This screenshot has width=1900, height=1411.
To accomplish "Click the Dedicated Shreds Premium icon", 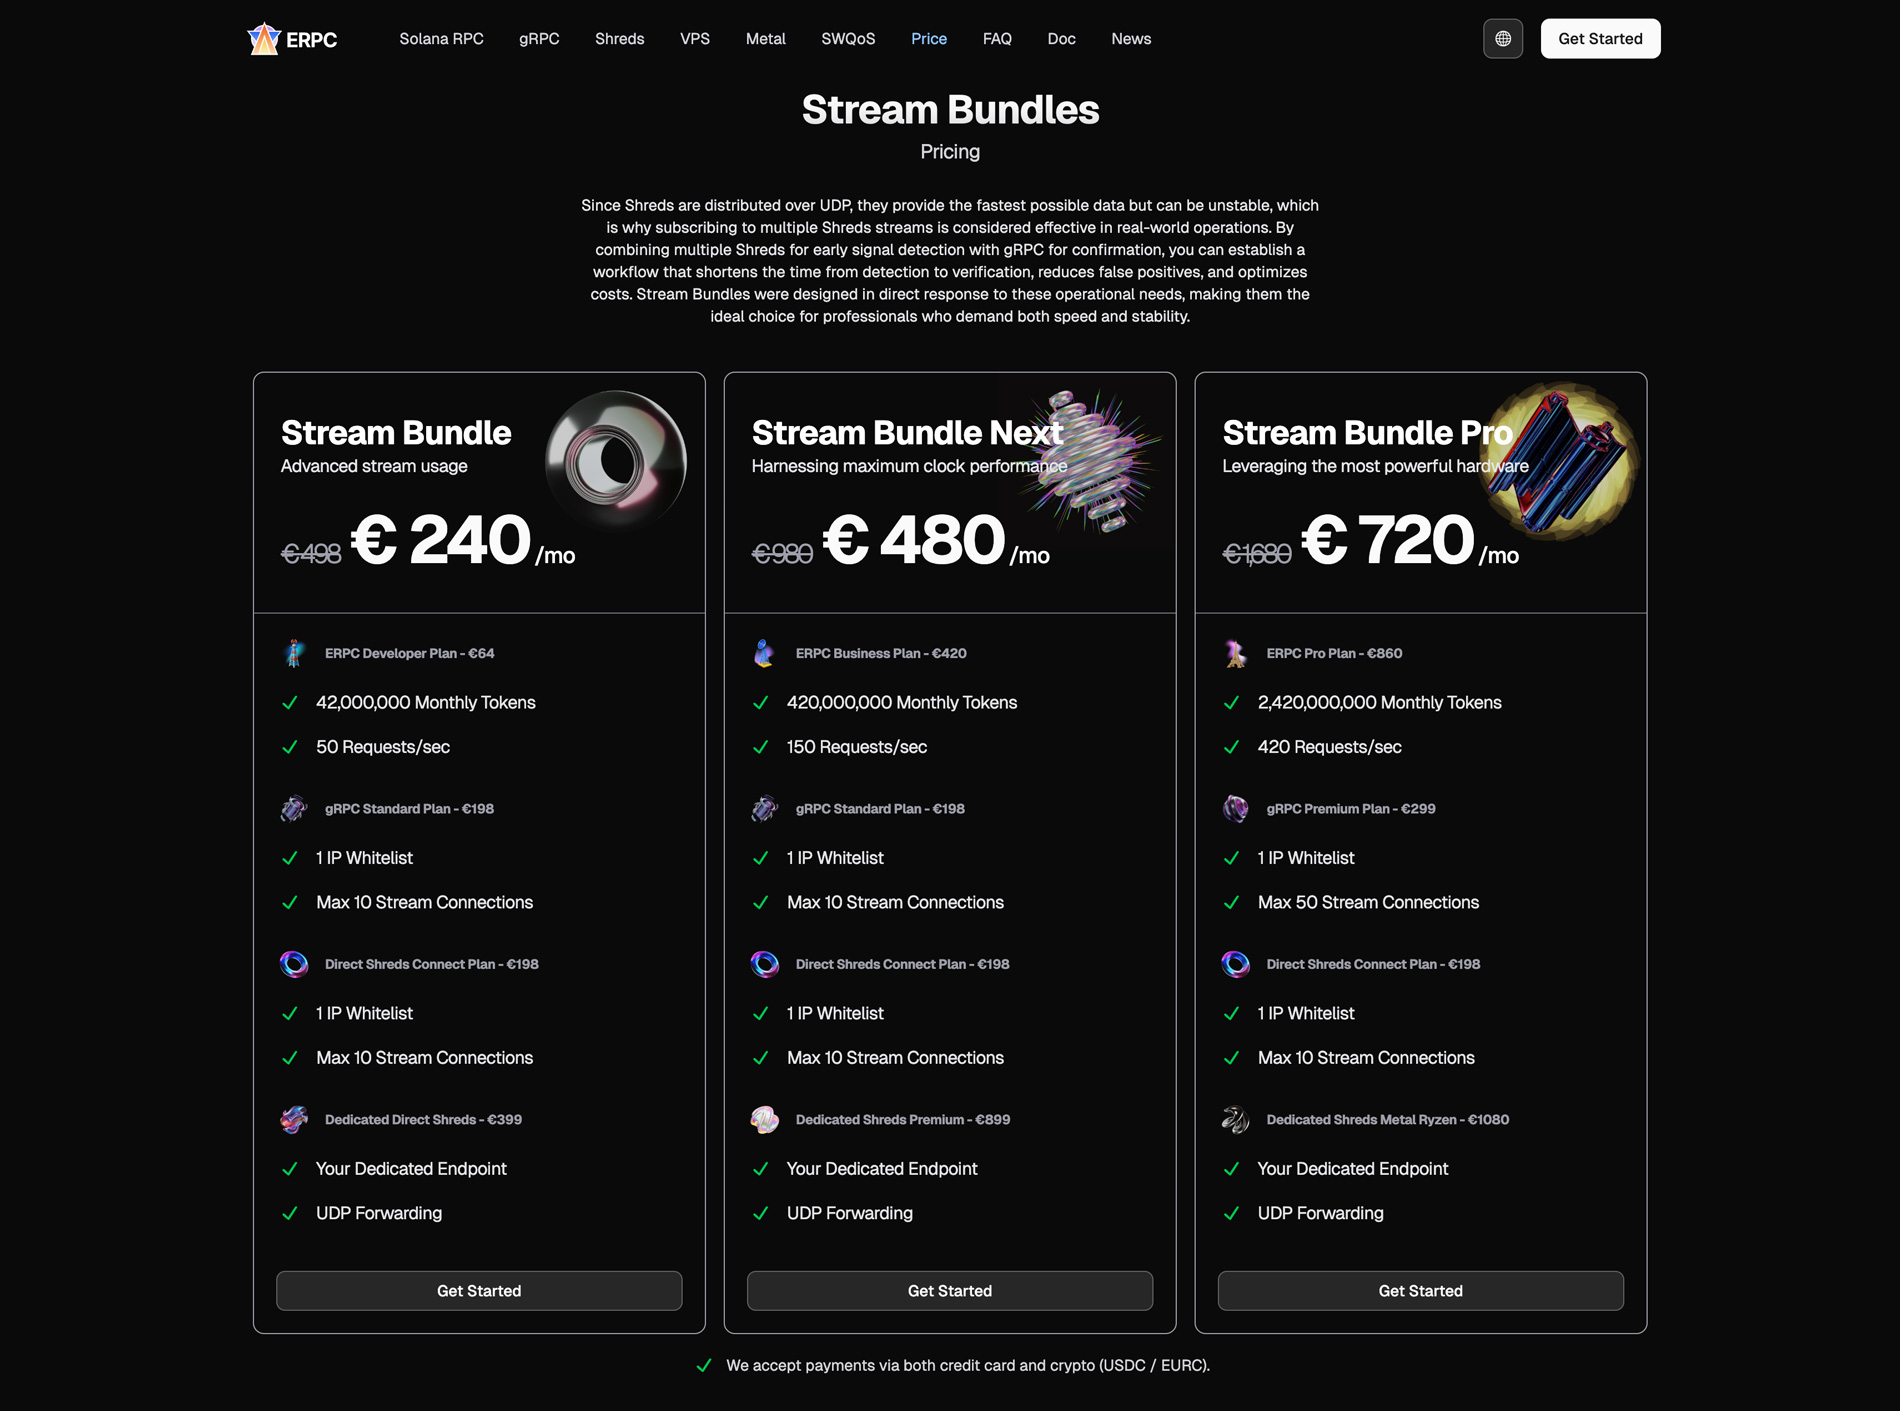I will (x=764, y=1119).
